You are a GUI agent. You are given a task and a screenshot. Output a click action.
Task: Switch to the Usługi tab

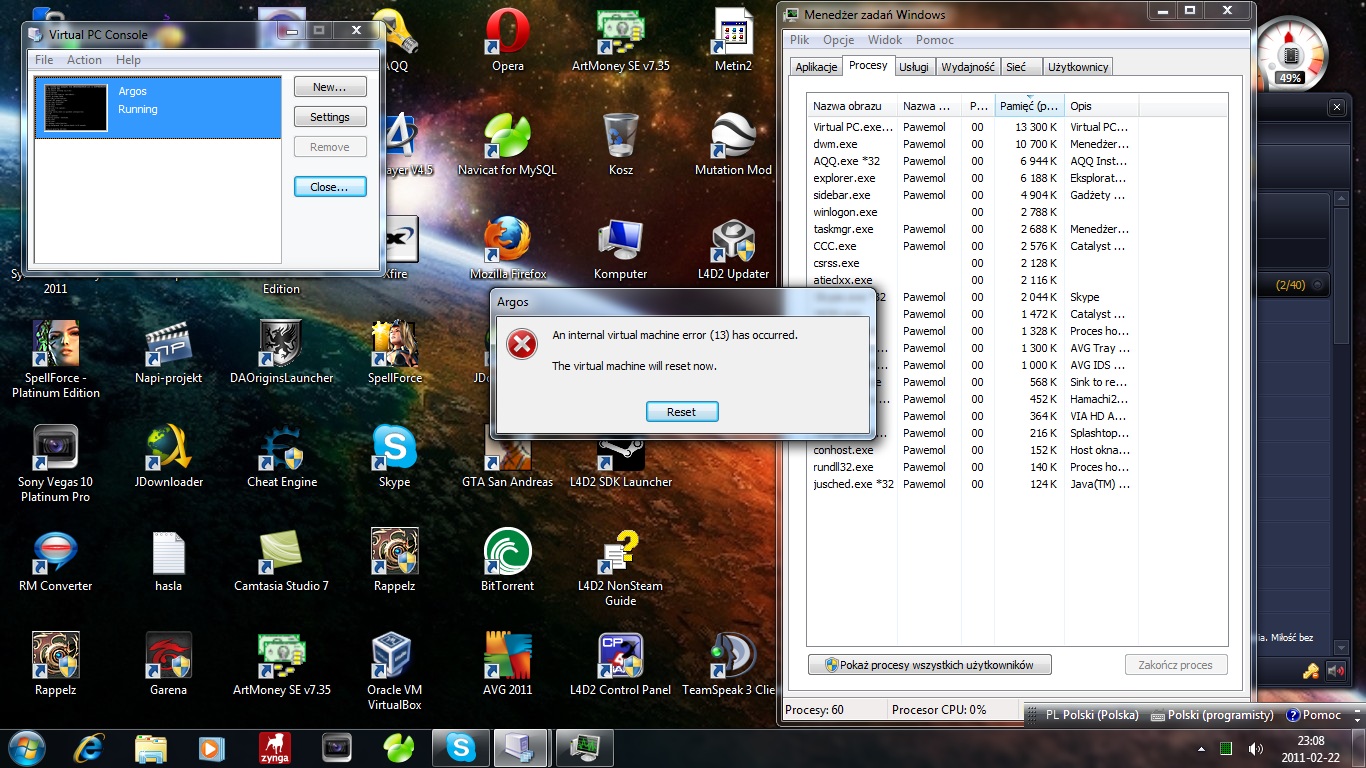coord(914,67)
